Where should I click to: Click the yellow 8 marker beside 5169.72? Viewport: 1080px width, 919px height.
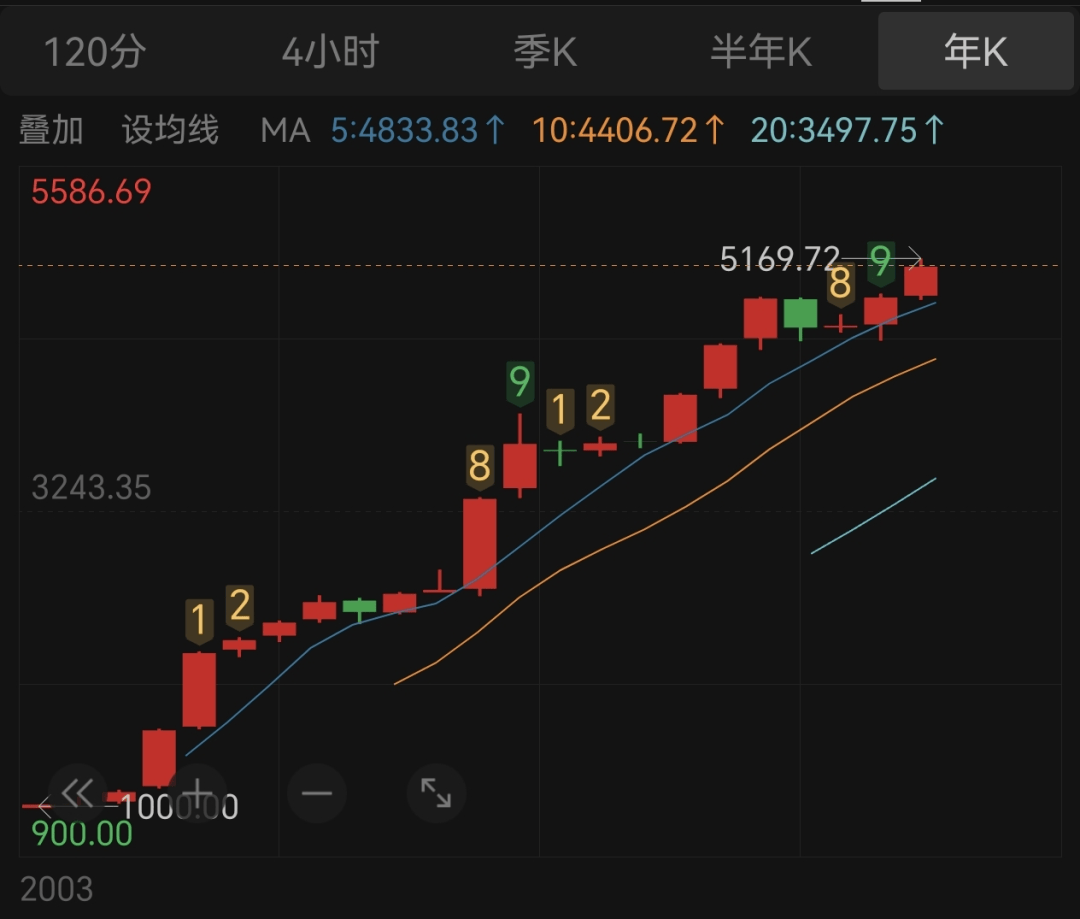point(840,285)
